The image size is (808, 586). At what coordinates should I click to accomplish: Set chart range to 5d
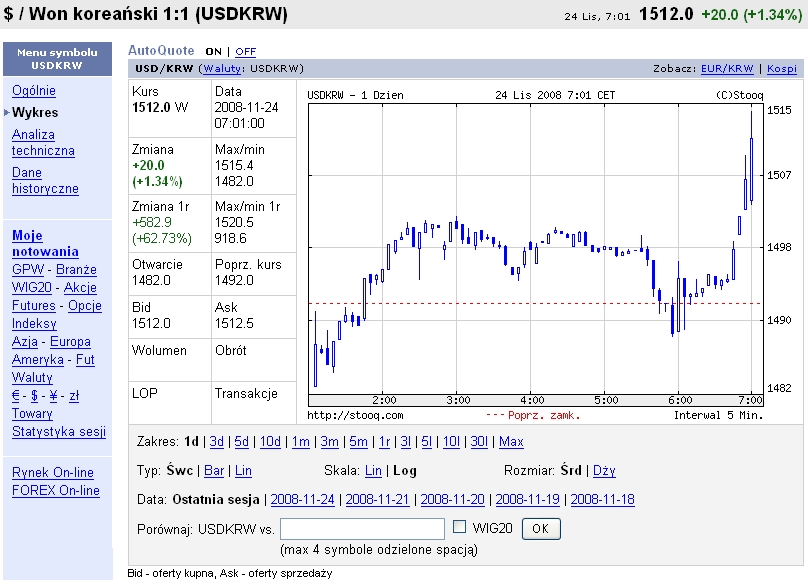[241, 442]
